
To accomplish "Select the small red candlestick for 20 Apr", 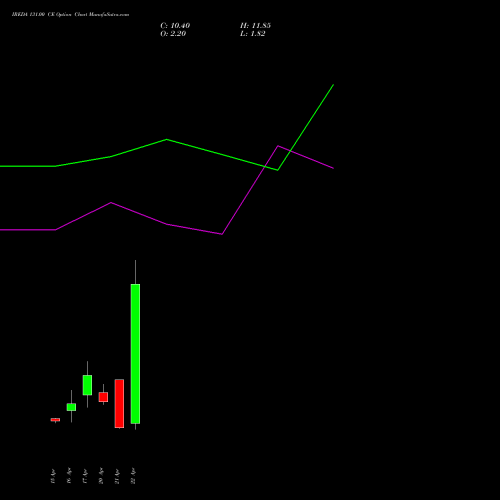I will click(103, 397).
